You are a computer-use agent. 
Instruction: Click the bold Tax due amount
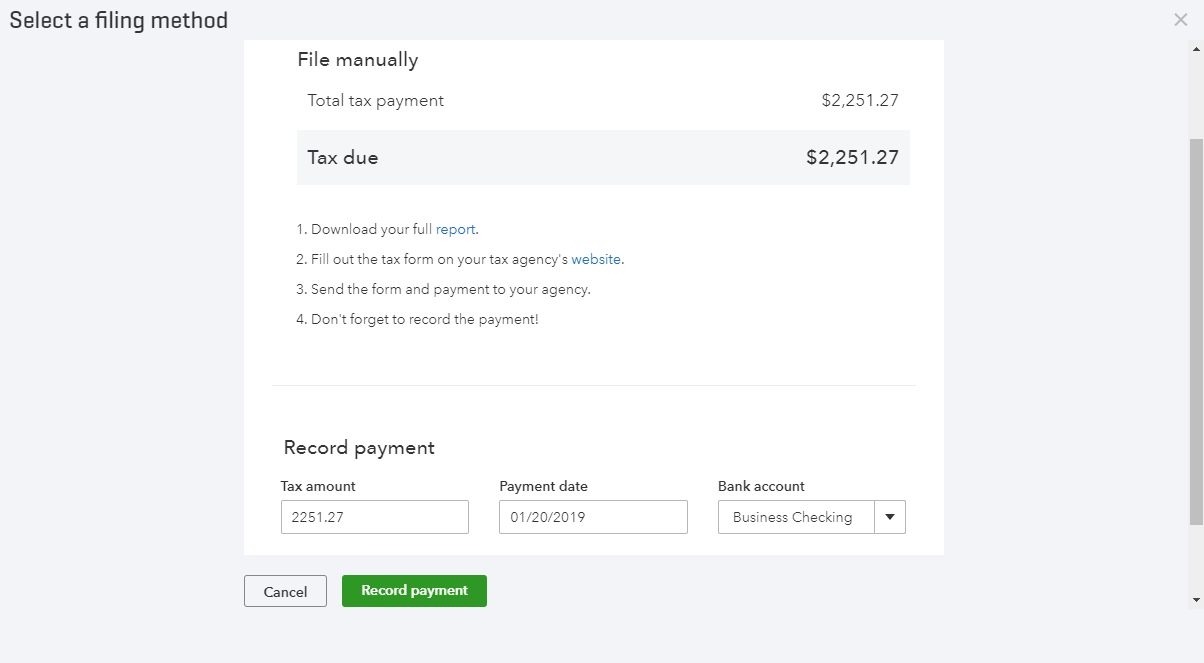click(x=852, y=157)
